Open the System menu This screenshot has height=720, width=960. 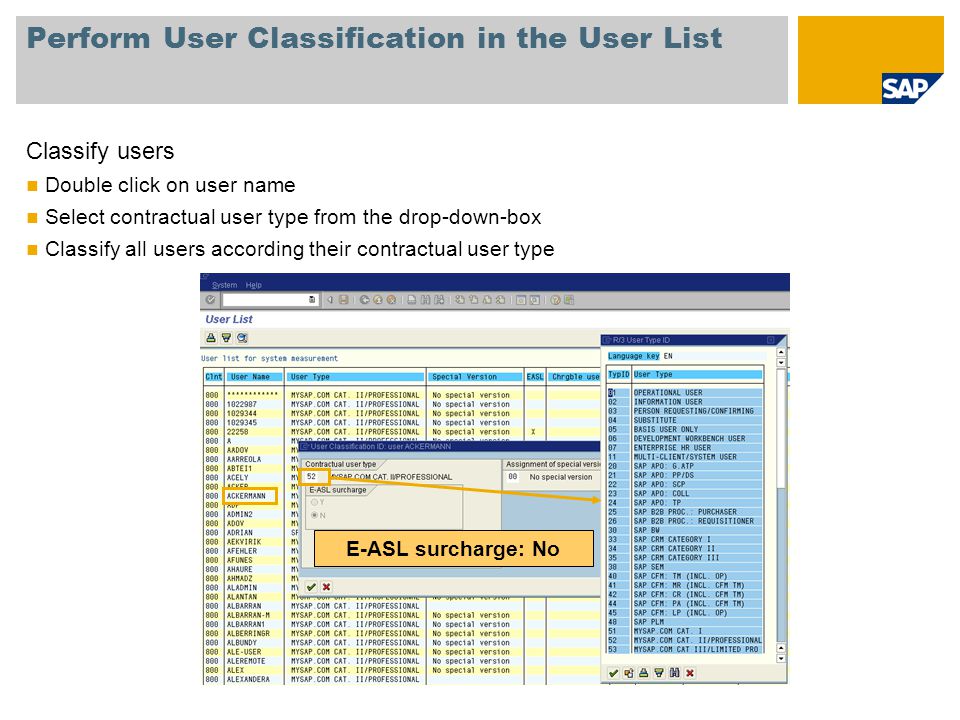(224, 285)
